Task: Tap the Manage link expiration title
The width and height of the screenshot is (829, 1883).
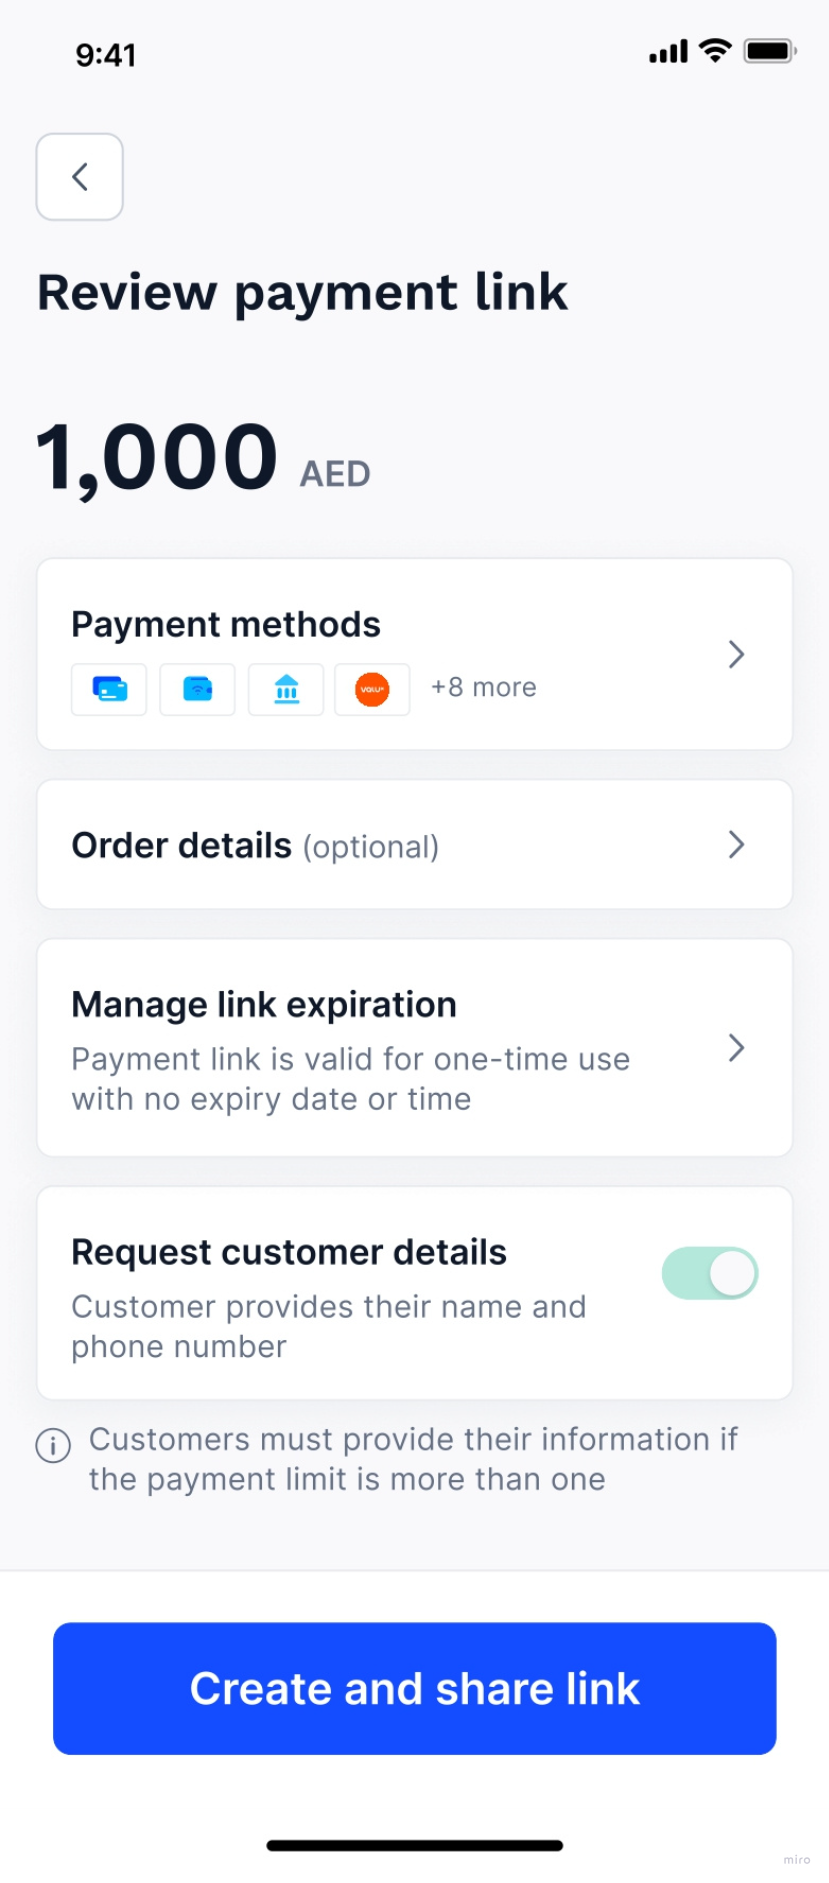Action: pos(264,1005)
